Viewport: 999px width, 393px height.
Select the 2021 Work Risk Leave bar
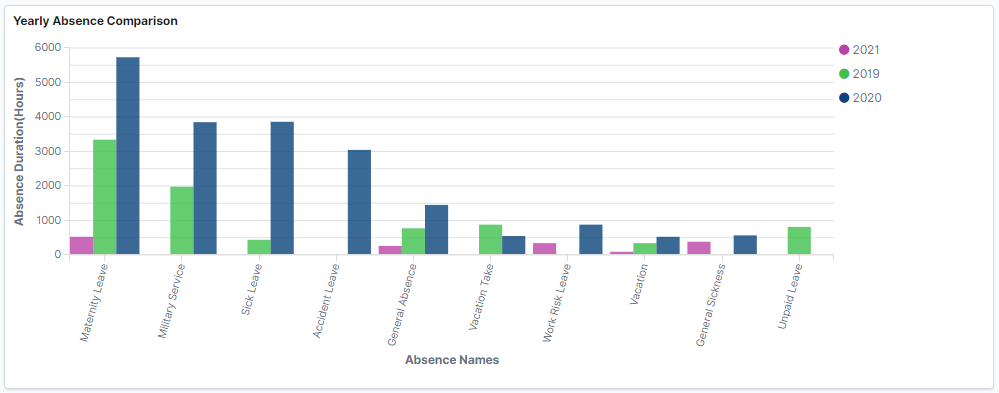tap(545, 249)
